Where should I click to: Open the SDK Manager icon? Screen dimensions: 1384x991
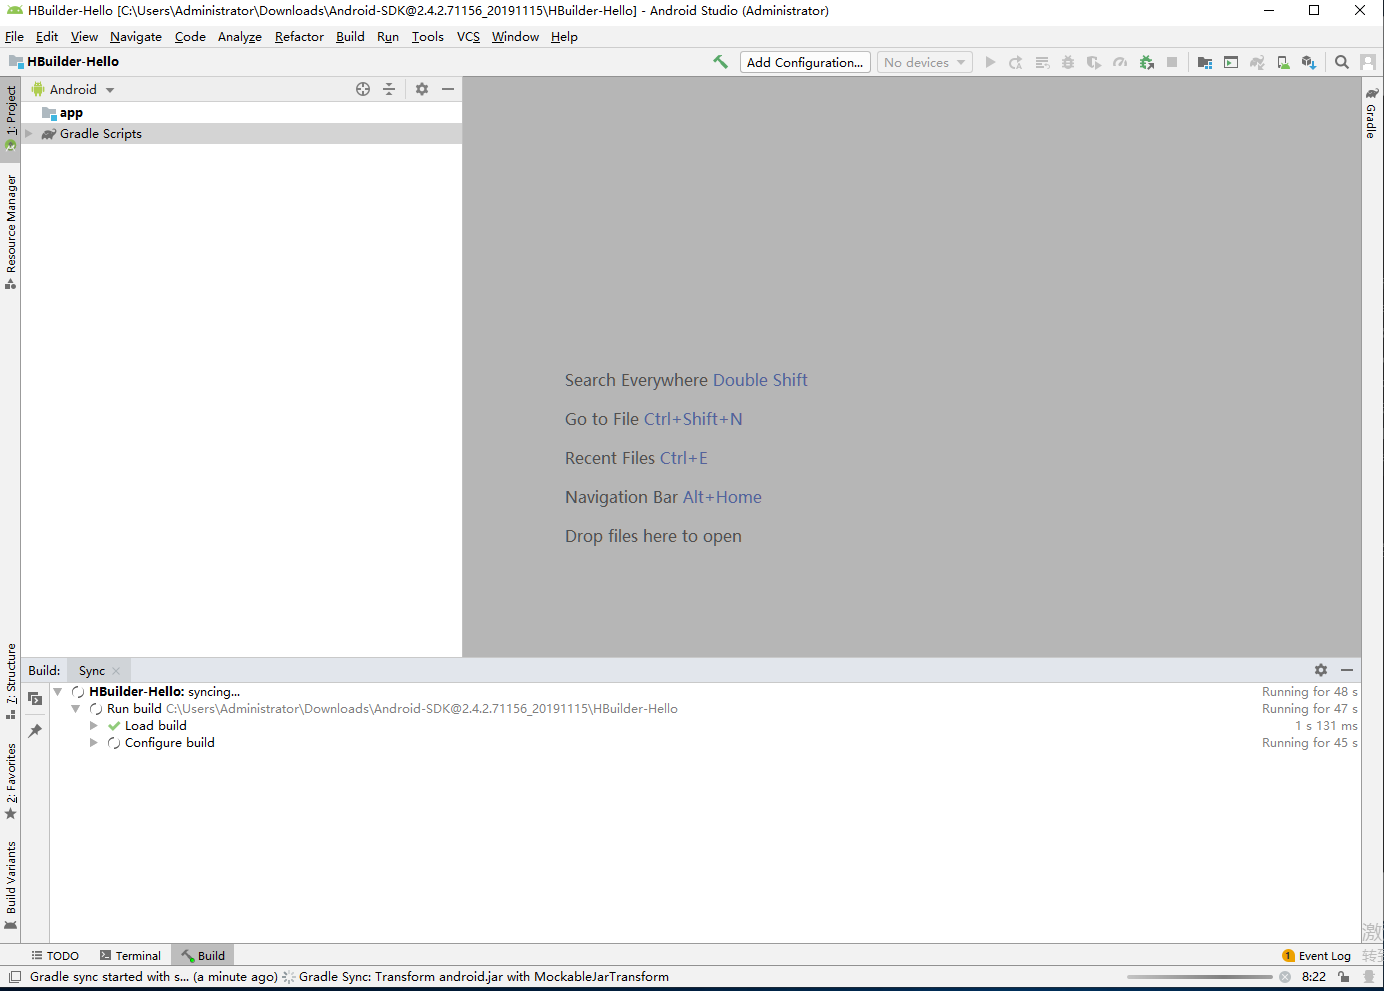tap(1309, 62)
